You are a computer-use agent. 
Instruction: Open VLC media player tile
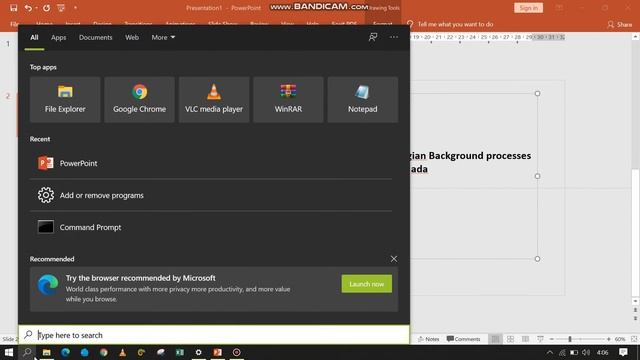pos(214,99)
